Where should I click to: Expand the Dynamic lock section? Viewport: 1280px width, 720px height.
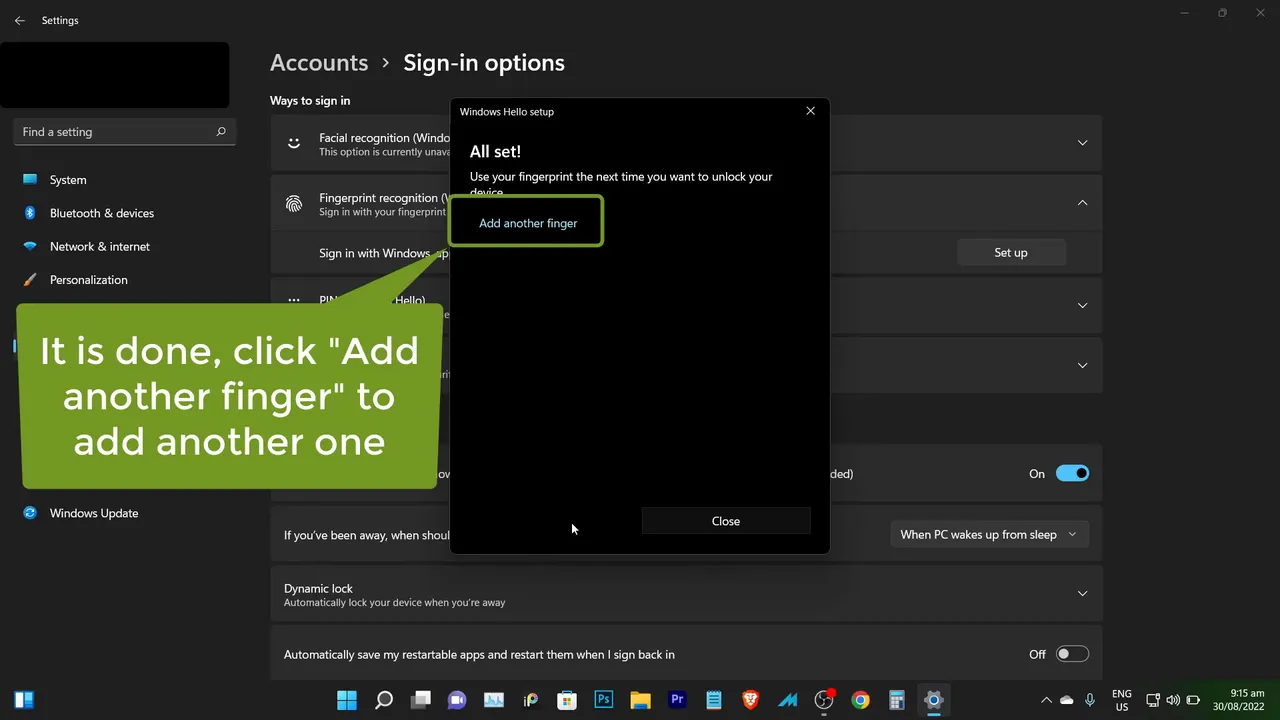click(1082, 593)
